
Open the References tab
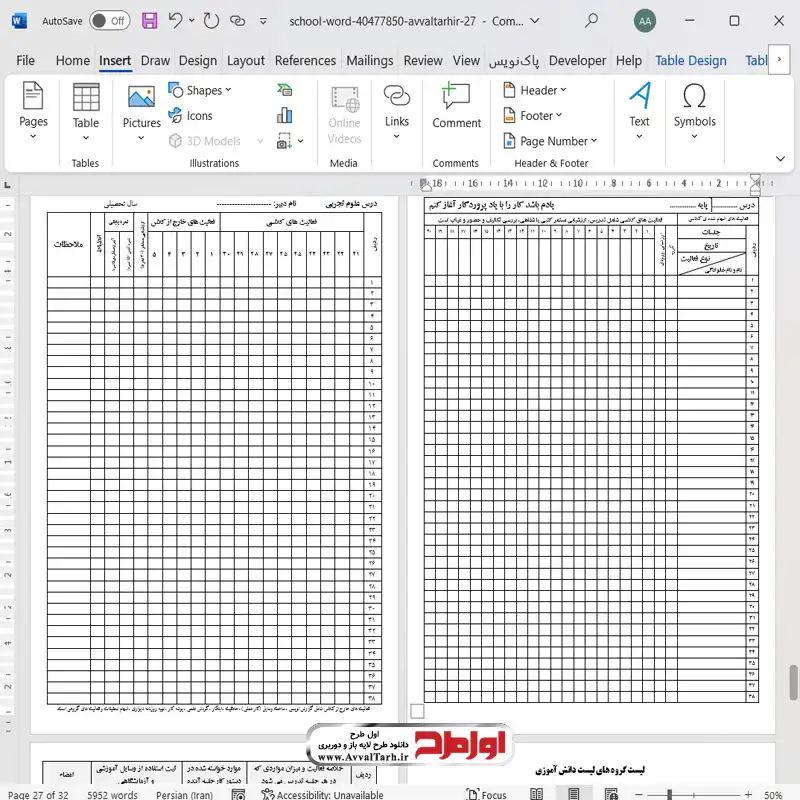click(x=305, y=61)
